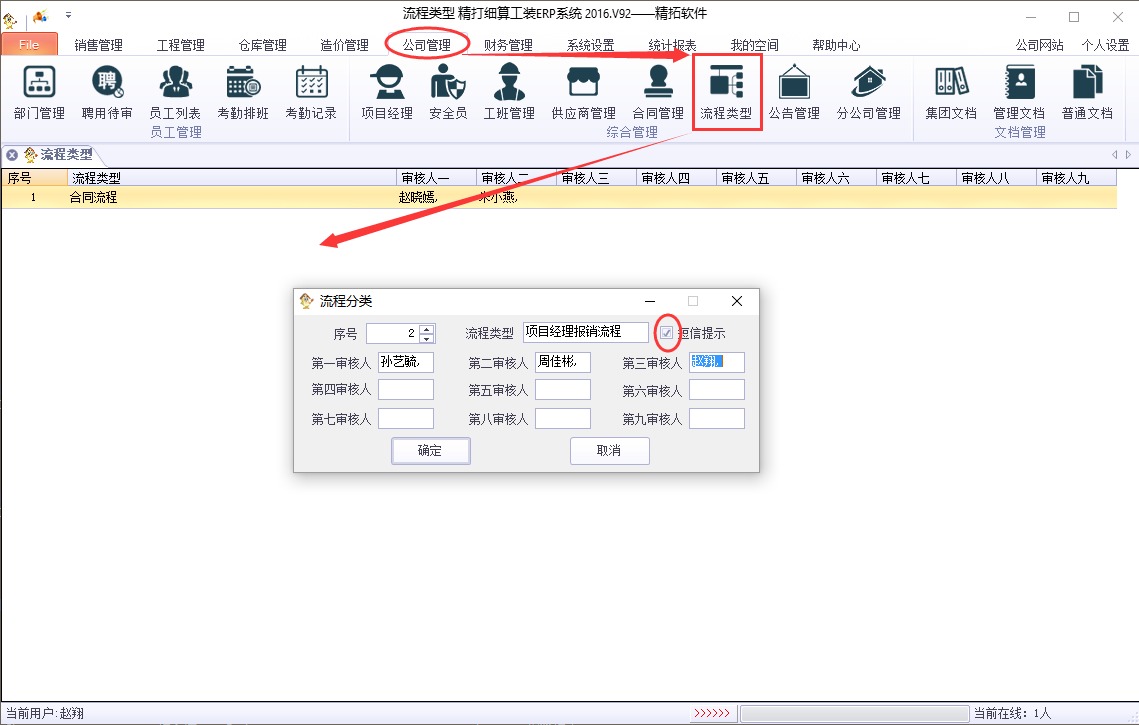Click the 确定 confirm button

pos(430,451)
